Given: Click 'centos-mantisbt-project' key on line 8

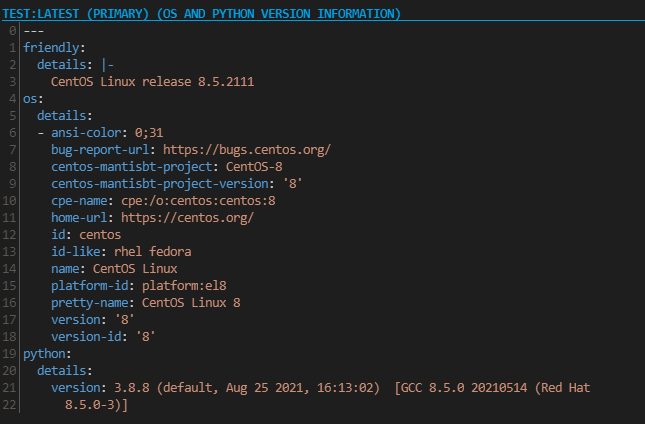Looking at the screenshot, I should point(132,167).
